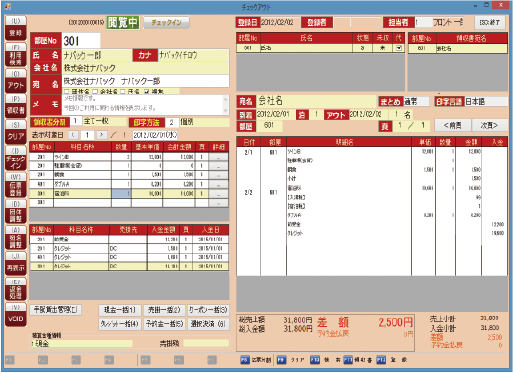The height and width of the screenshot is (373, 513).
Task: Toggle the 代 checkbox in guest row
Action: 399,48
